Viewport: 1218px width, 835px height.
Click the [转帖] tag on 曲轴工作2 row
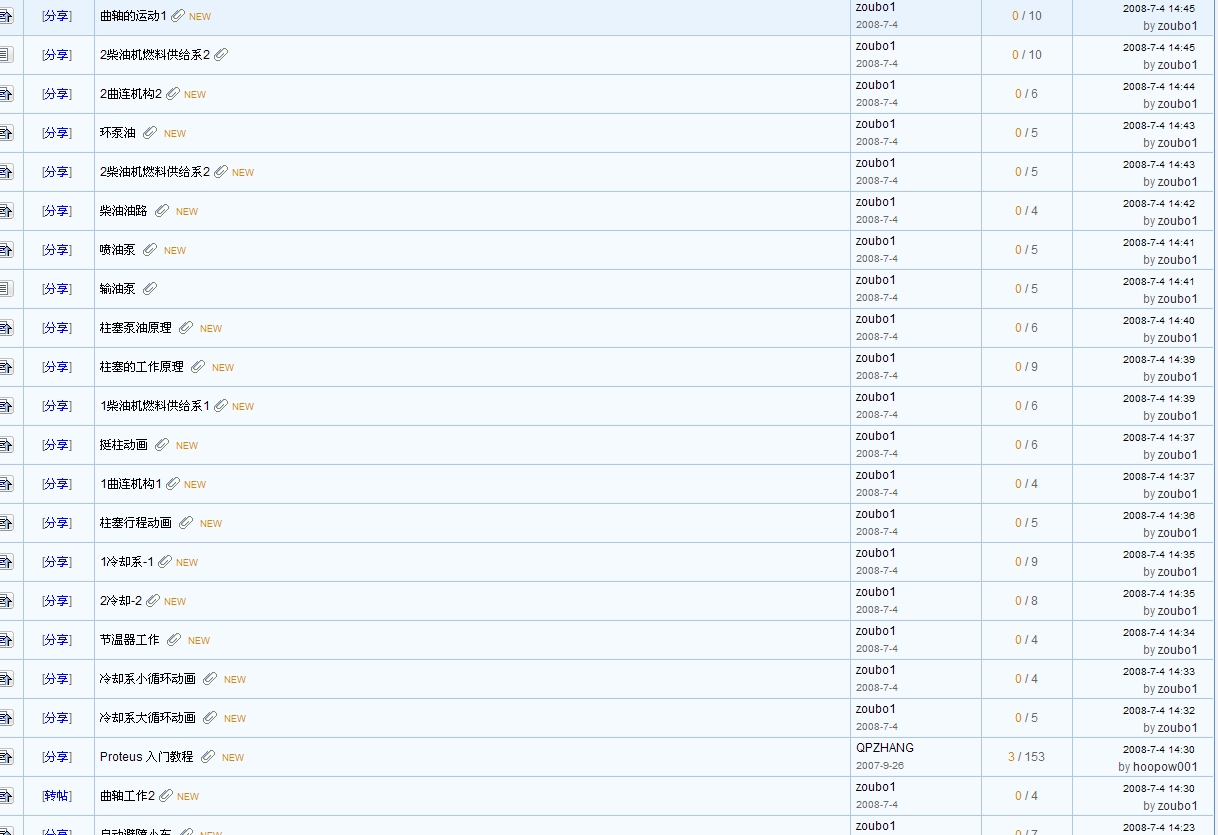pos(57,796)
